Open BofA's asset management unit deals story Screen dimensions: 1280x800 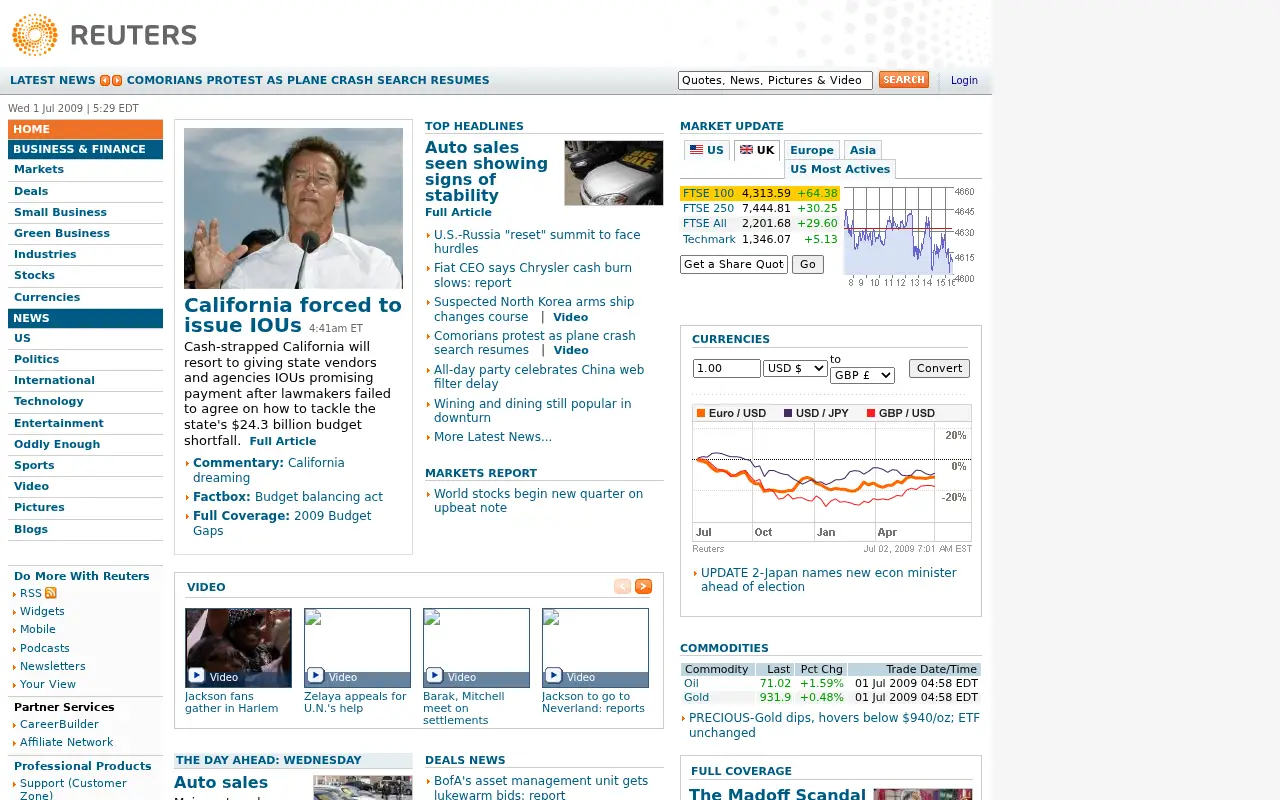tap(541, 787)
